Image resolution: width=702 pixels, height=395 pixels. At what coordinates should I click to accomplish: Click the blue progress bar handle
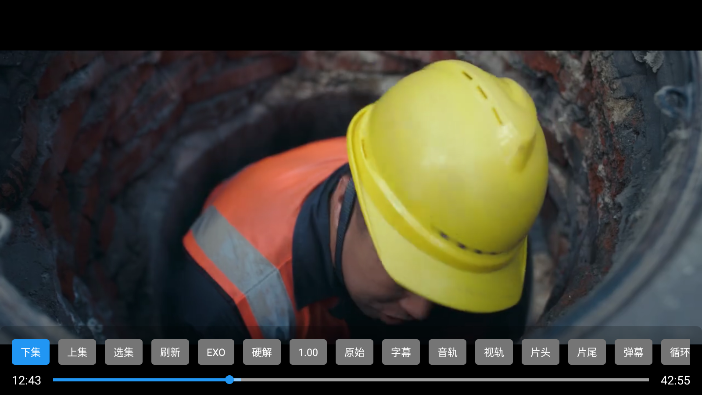(229, 380)
